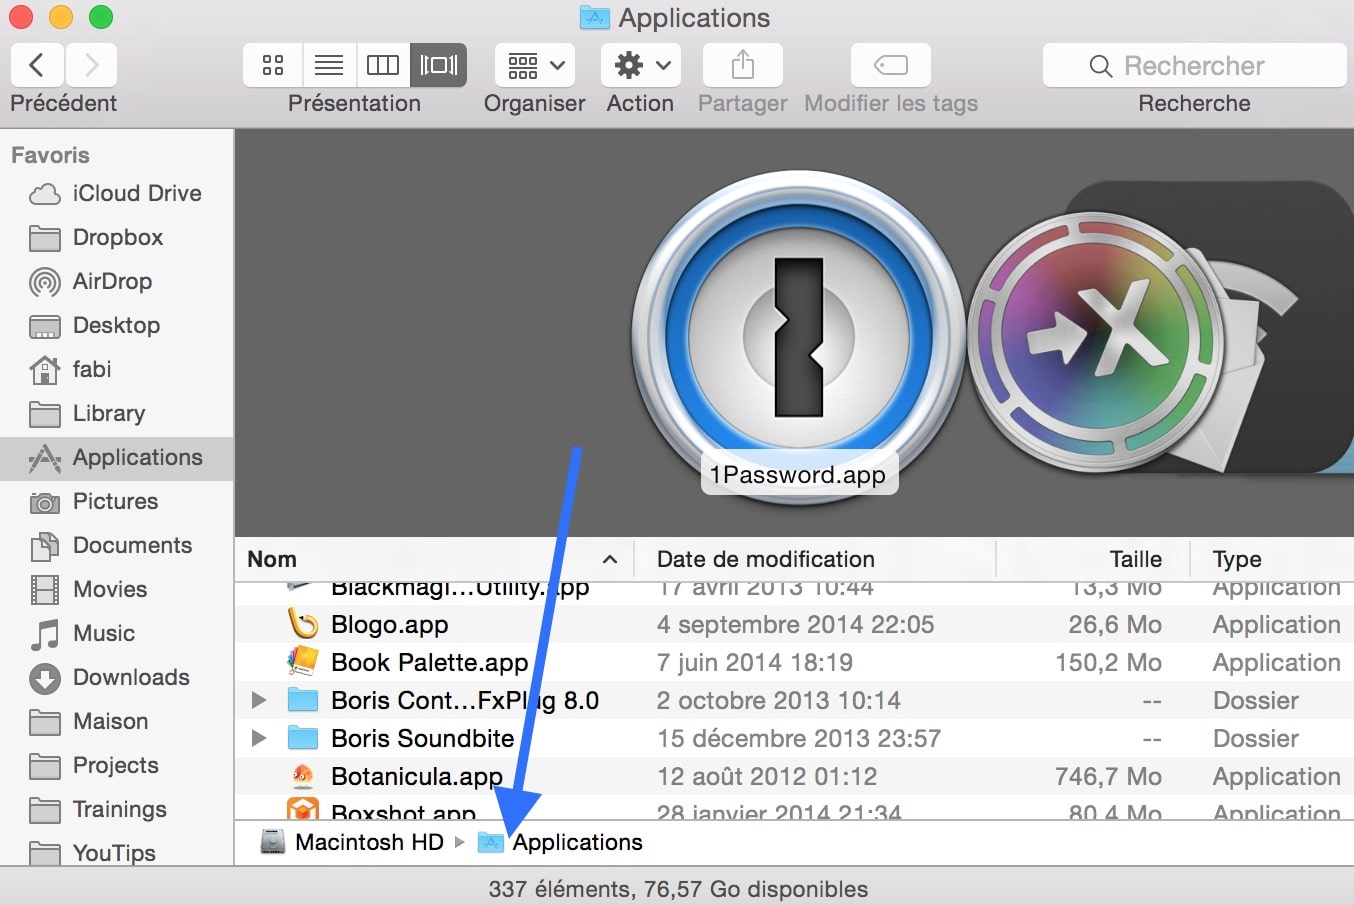Screen dimensions: 1354x905
Task: Click Applications in path bar
Action: (x=560, y=842)
